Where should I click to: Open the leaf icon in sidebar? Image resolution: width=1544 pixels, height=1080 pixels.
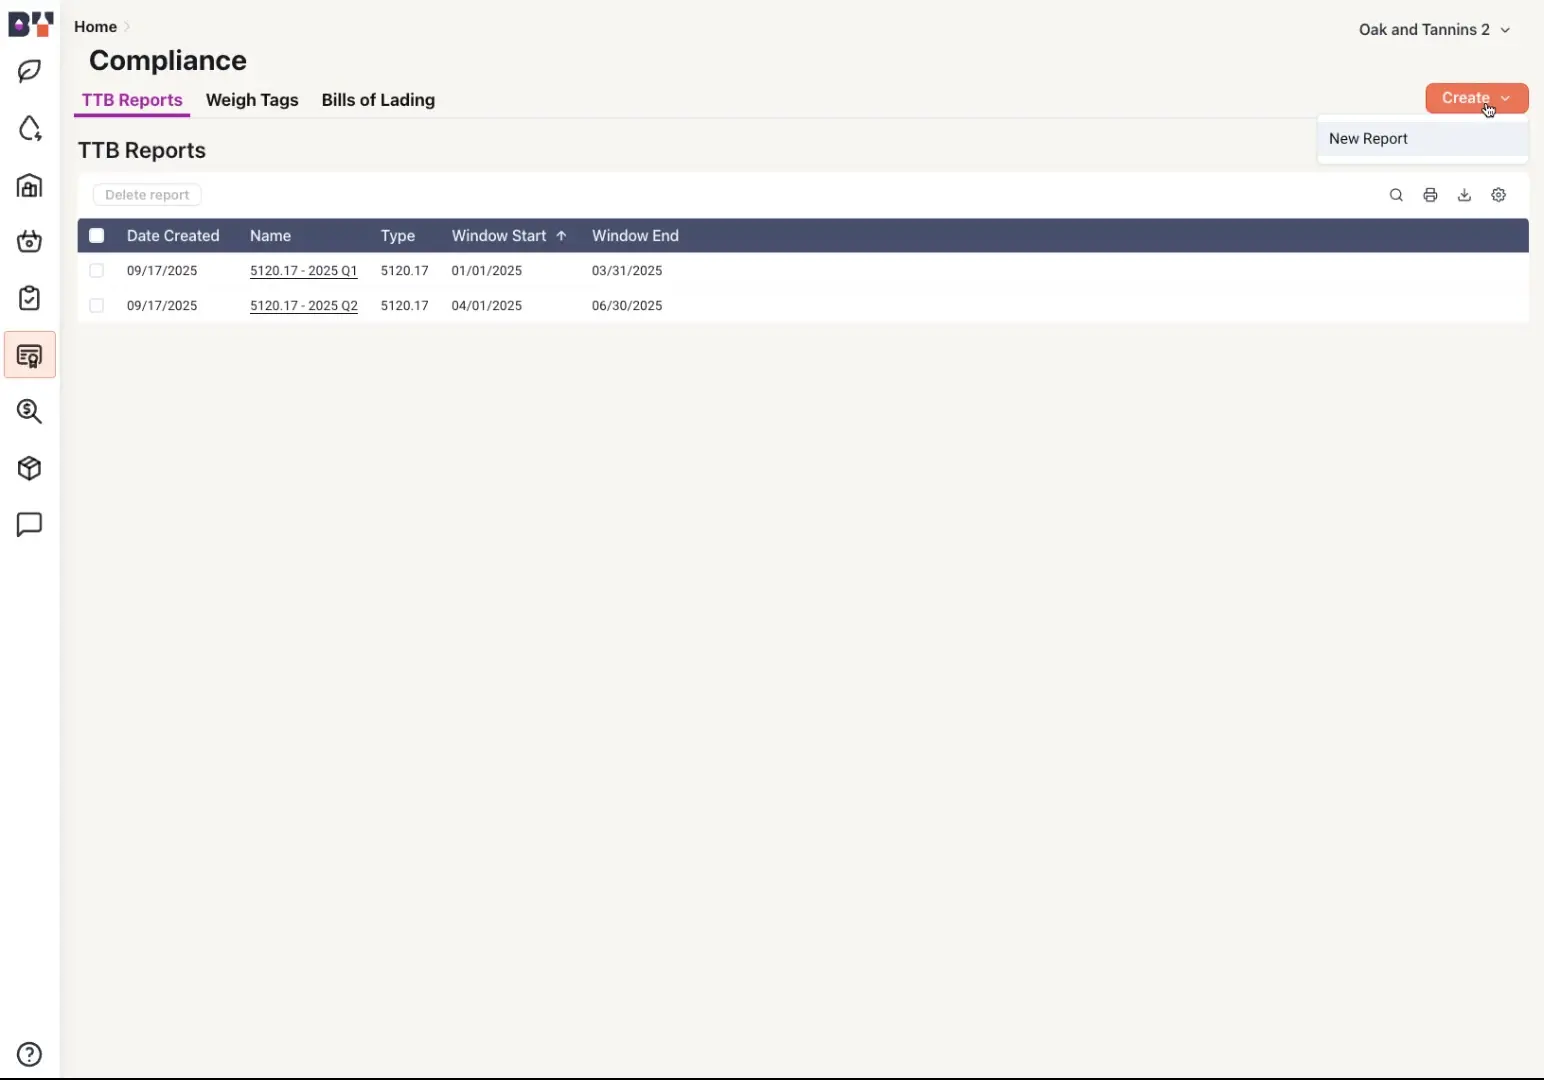pos(30,72)
